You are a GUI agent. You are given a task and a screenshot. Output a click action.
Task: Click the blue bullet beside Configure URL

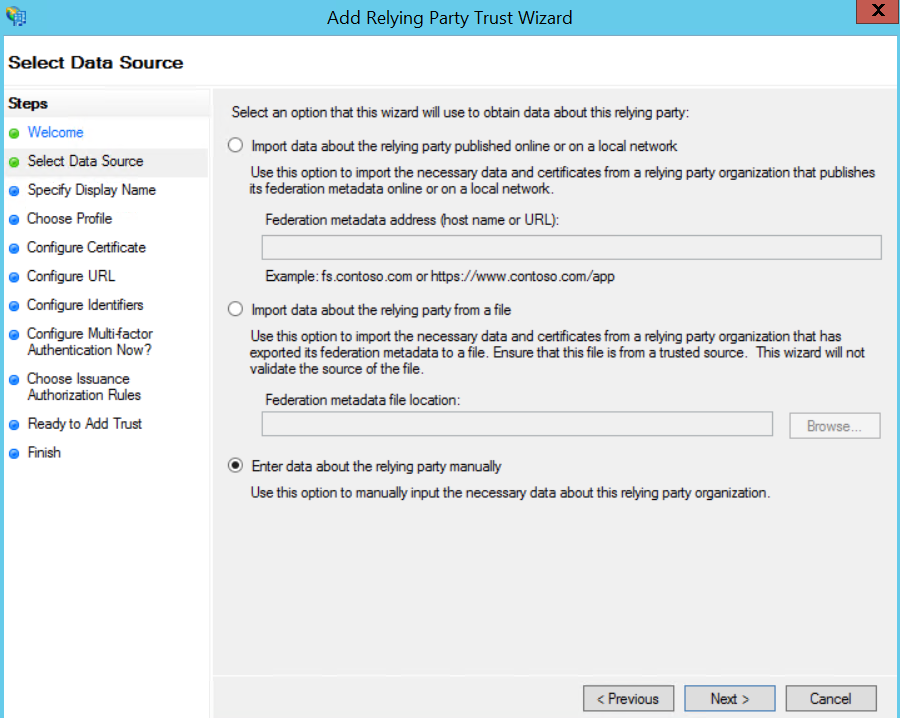[14, 277]
